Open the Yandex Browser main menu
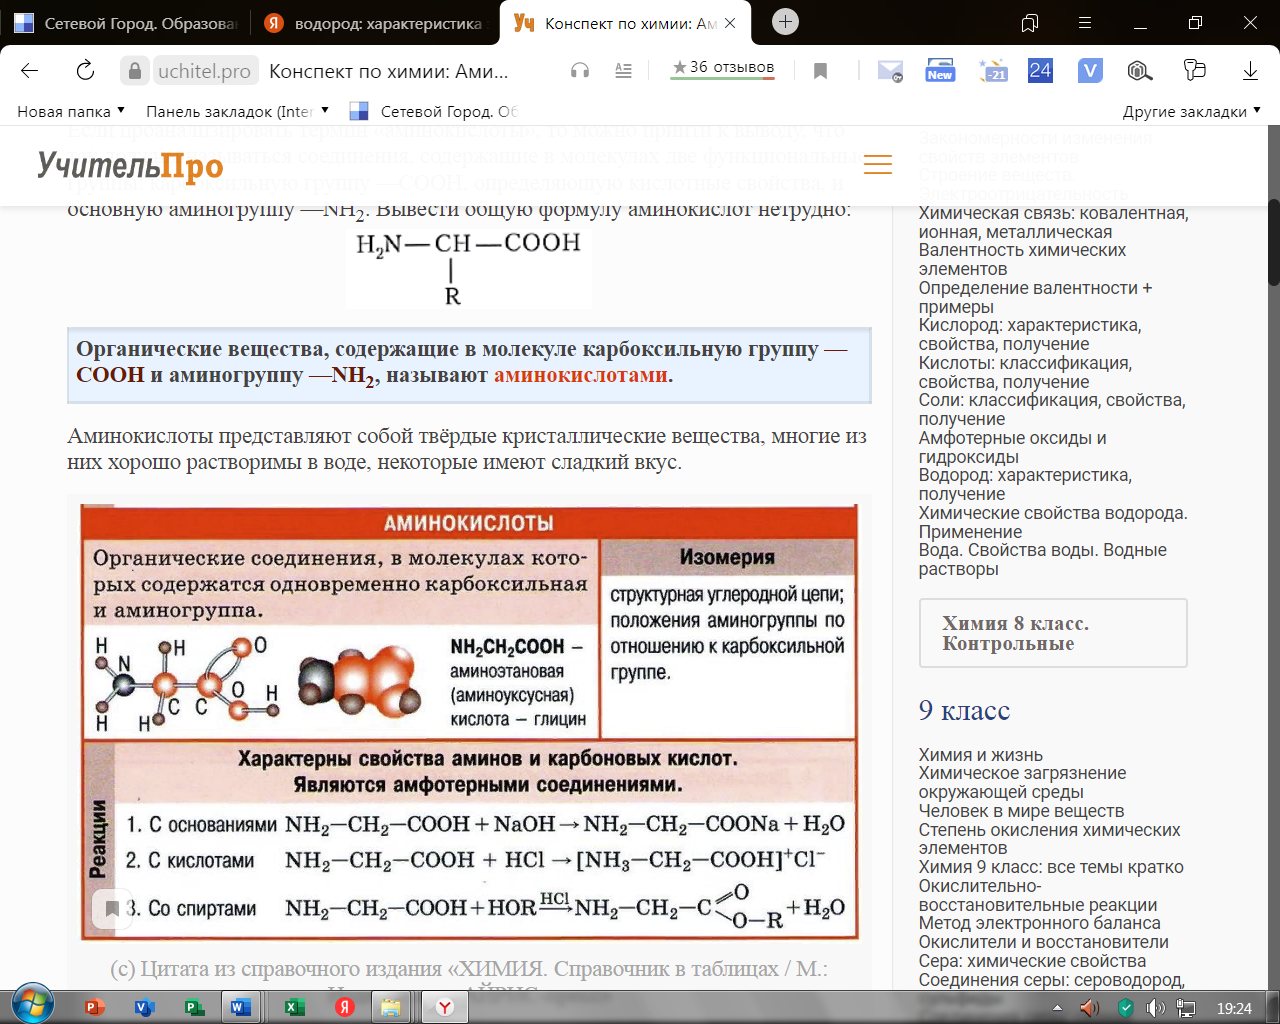Image resolution: width=1280 pixels, height=1024 pixels. tap(1085, 23)
